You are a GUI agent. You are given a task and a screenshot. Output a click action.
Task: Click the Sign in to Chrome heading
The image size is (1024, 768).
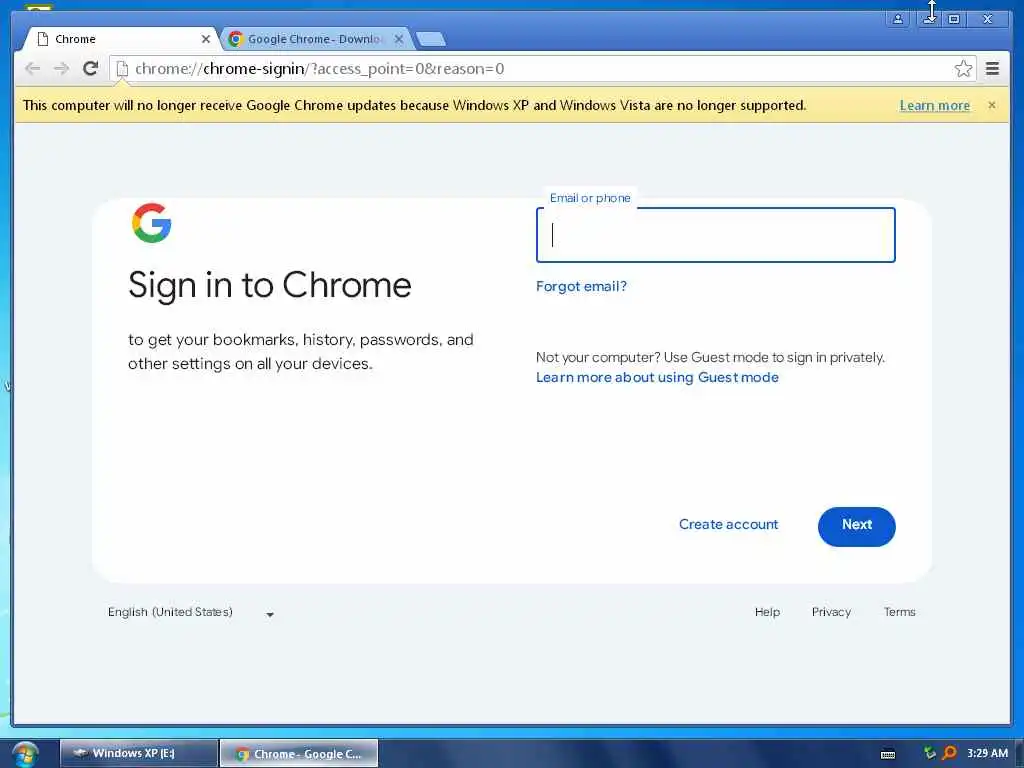270,285
